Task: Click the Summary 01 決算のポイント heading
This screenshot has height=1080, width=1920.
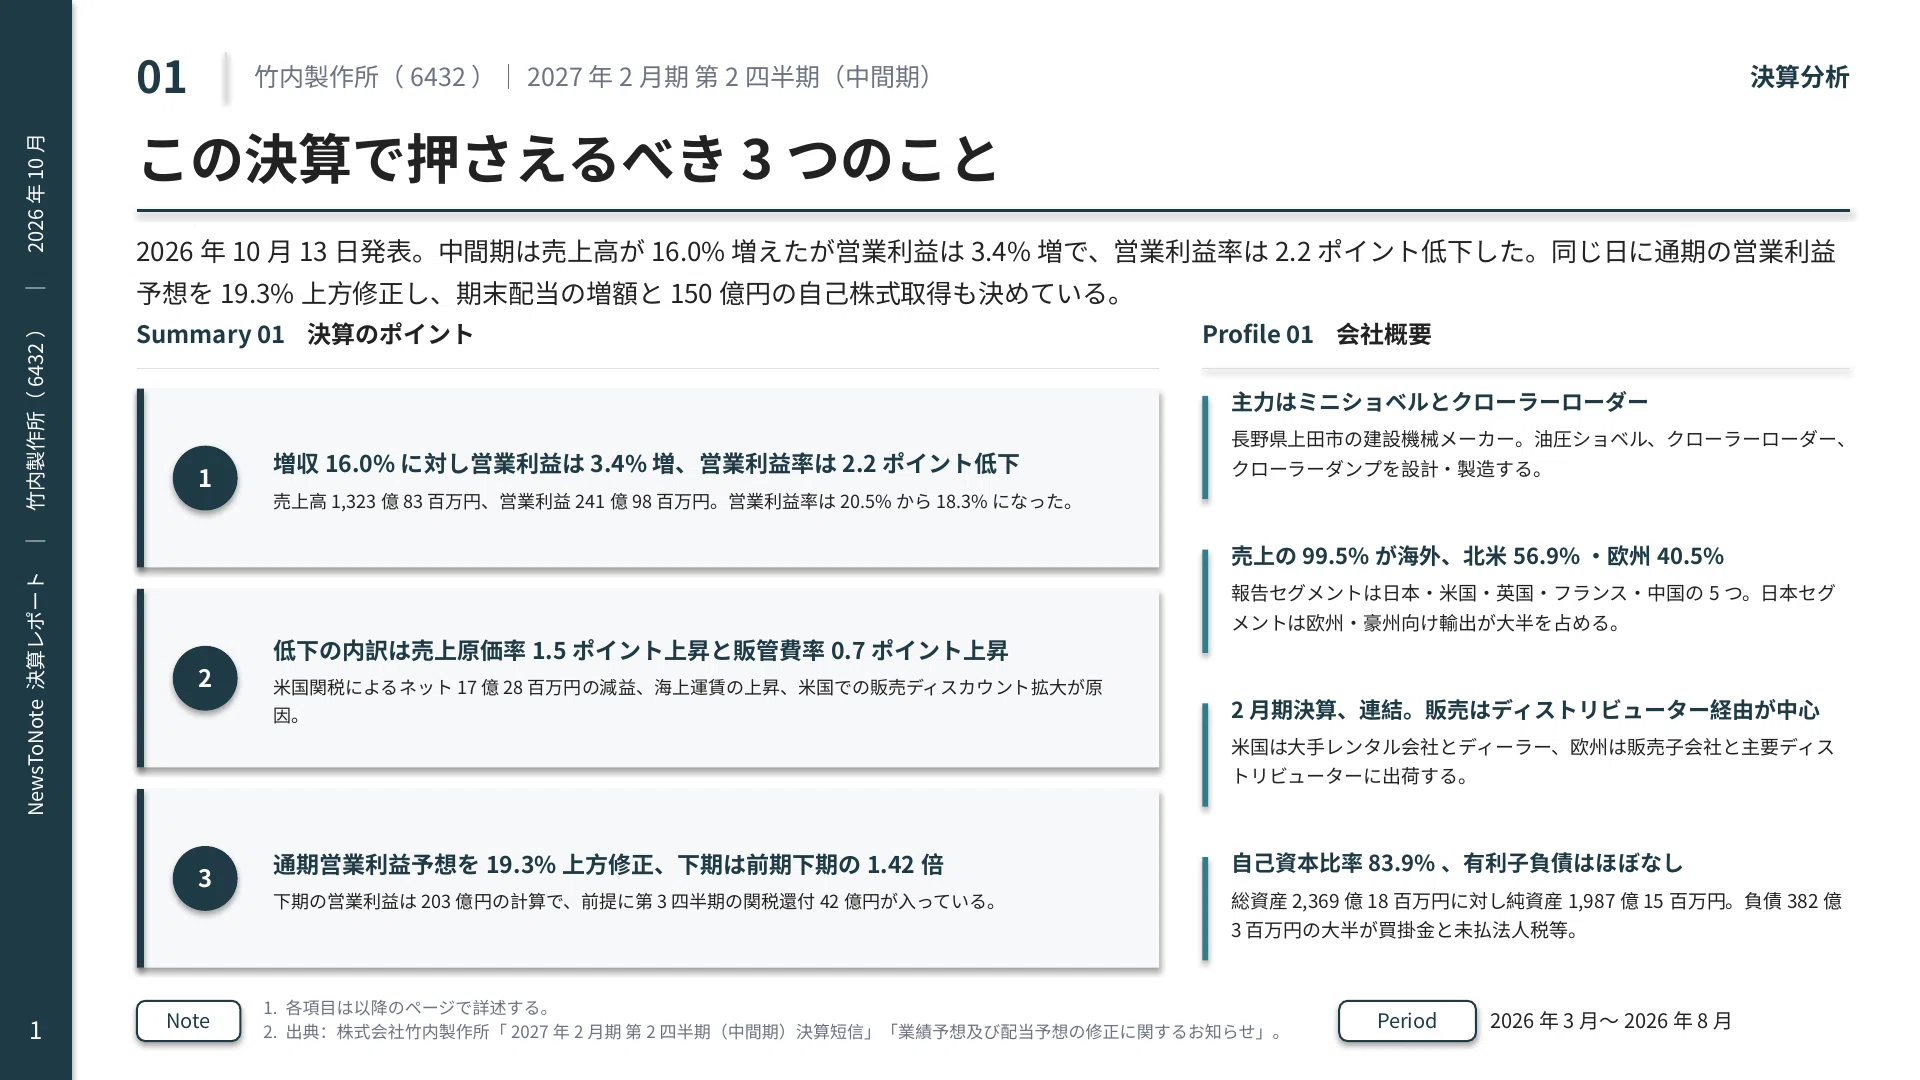Action: coord(305,334)
